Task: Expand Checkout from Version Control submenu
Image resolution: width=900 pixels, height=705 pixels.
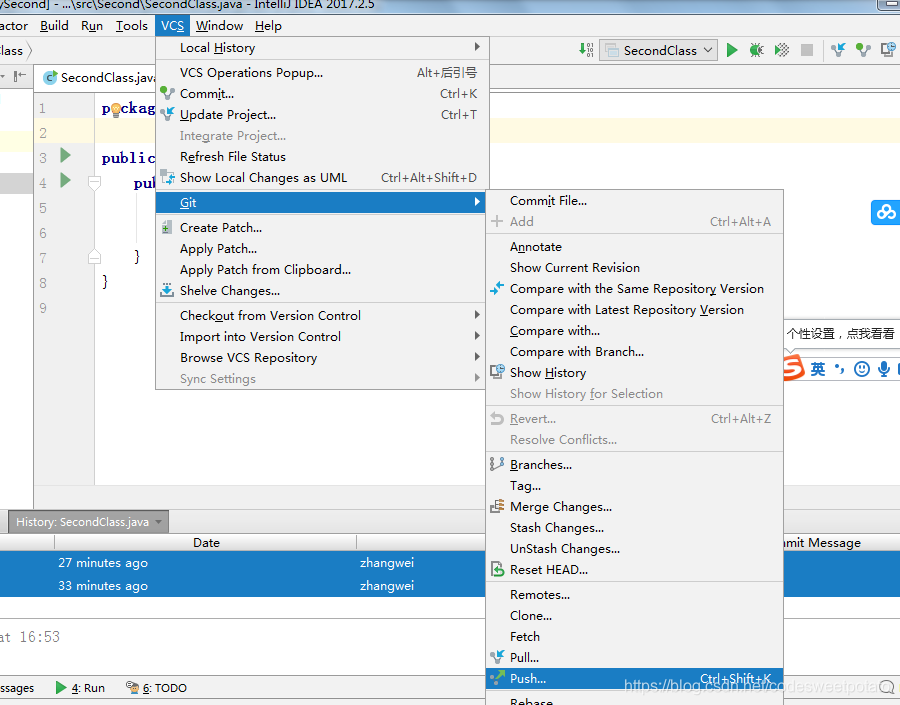Action: 320,316
